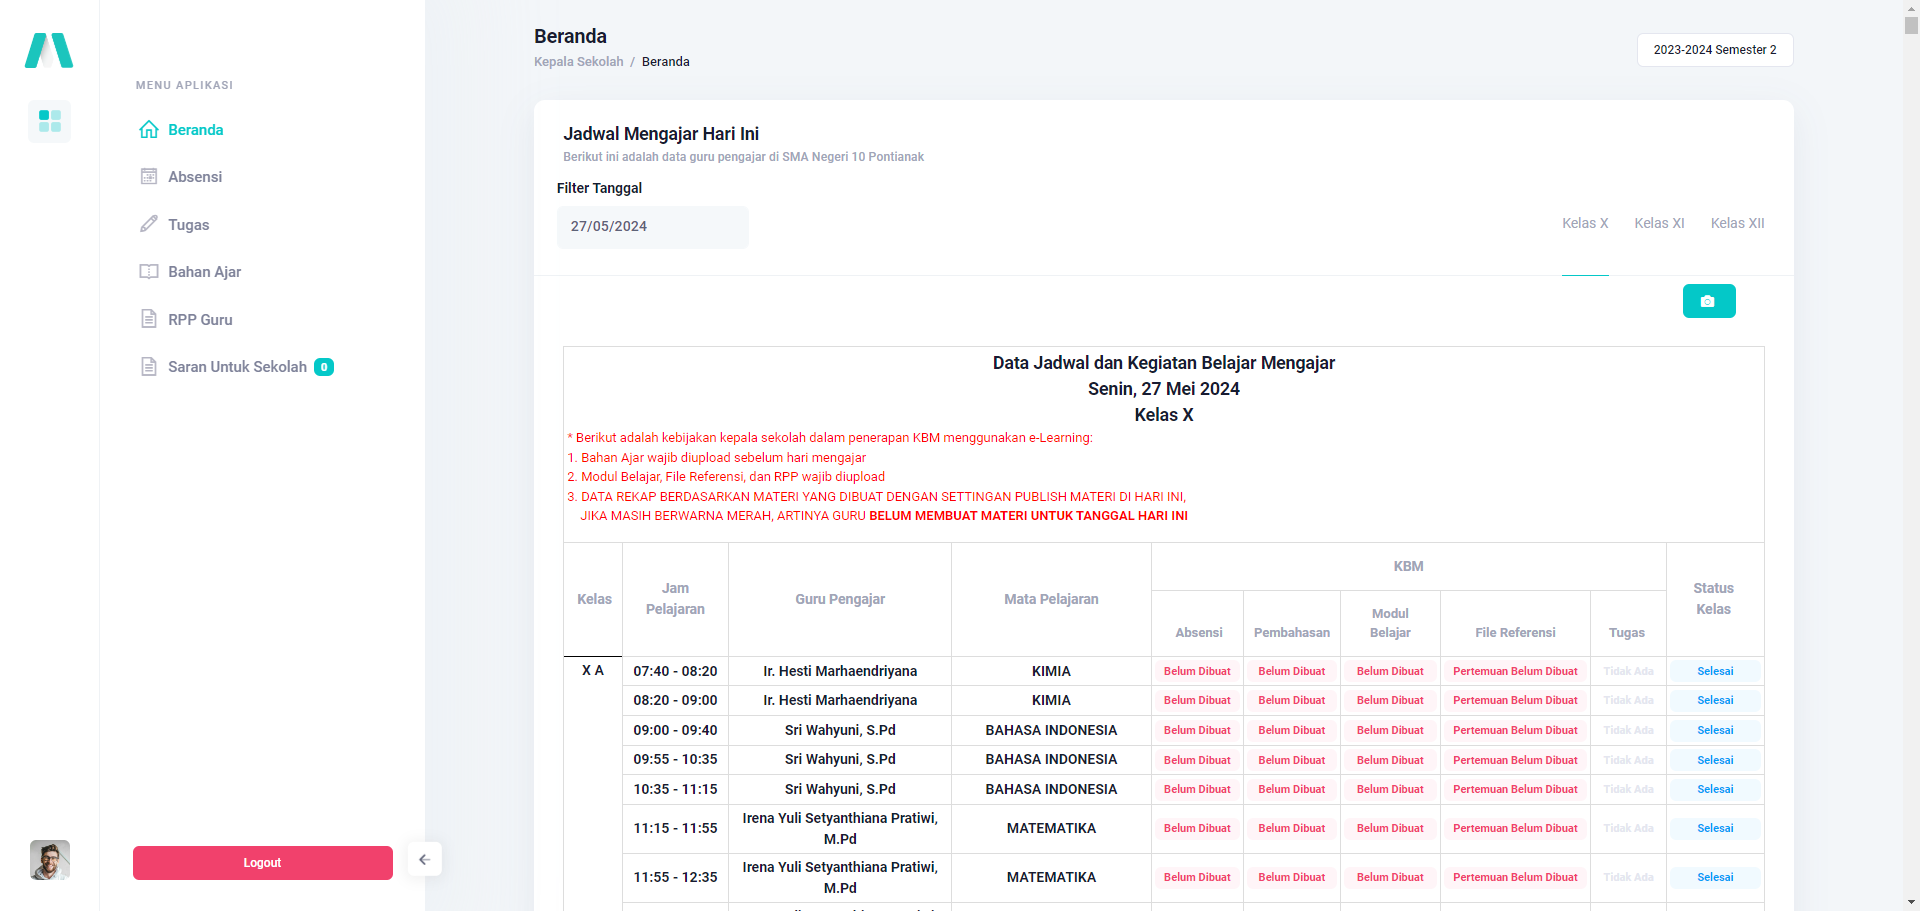Click the teal app logo
The width and height of the screenshot is (1920, 911).
49,50
